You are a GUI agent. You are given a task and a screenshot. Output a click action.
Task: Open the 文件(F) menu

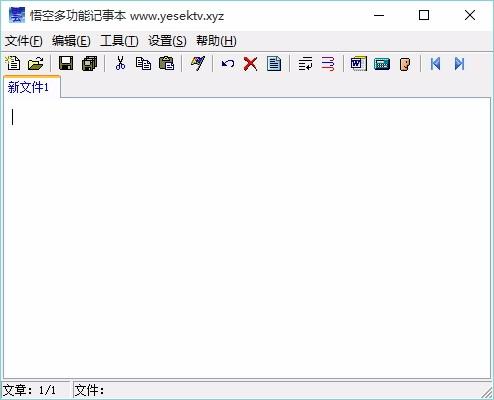tap(24, 41)
